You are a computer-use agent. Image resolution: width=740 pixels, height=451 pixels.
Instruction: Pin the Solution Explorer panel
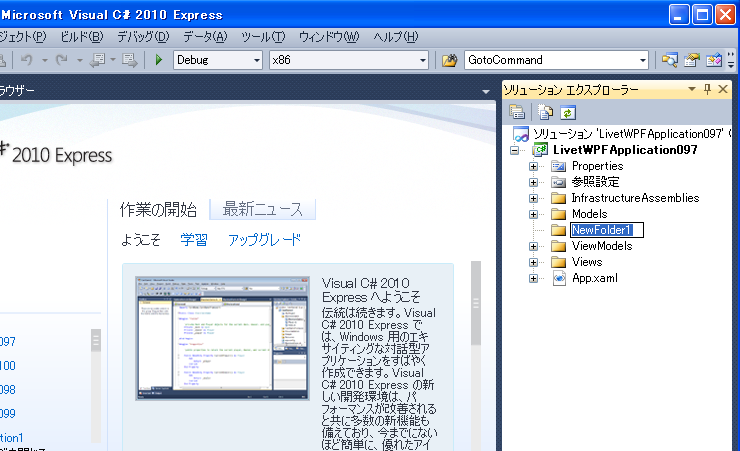(707, 89)
